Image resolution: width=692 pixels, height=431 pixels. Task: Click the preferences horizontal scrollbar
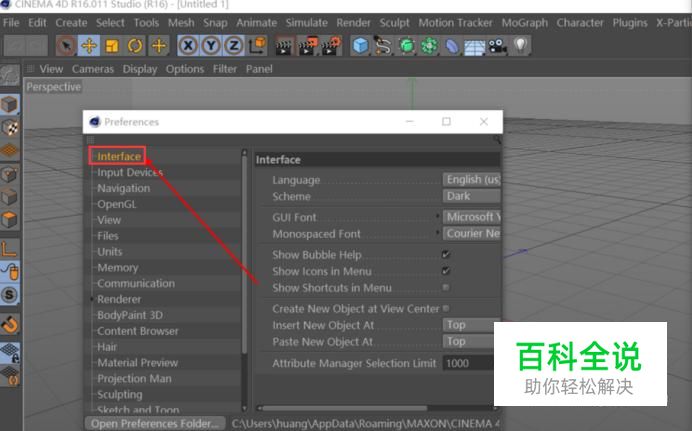click(345, 408)
